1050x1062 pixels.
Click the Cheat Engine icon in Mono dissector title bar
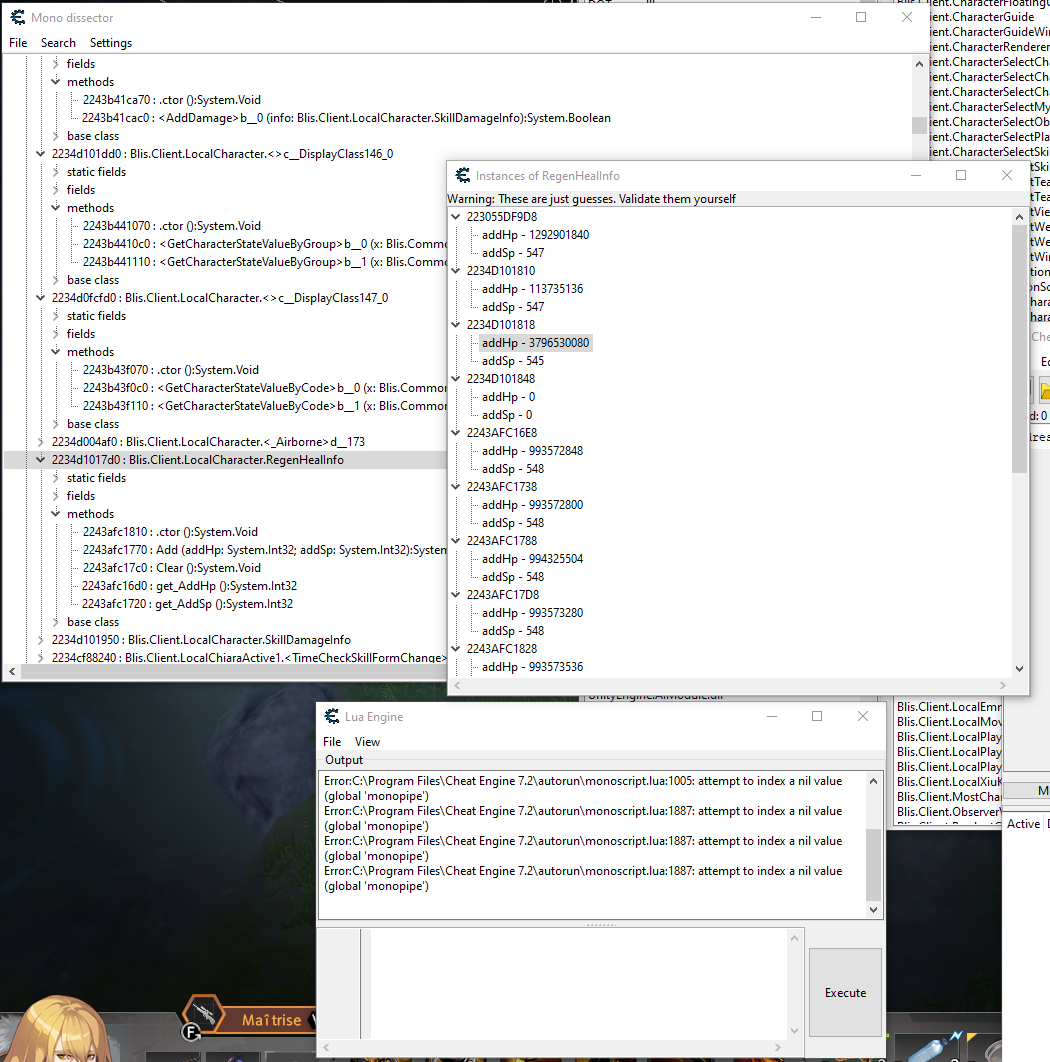tap(17, 17)
